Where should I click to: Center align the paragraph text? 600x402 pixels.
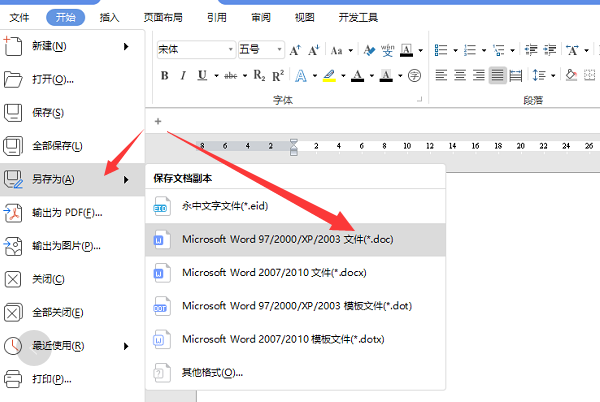tap(460, 75)
